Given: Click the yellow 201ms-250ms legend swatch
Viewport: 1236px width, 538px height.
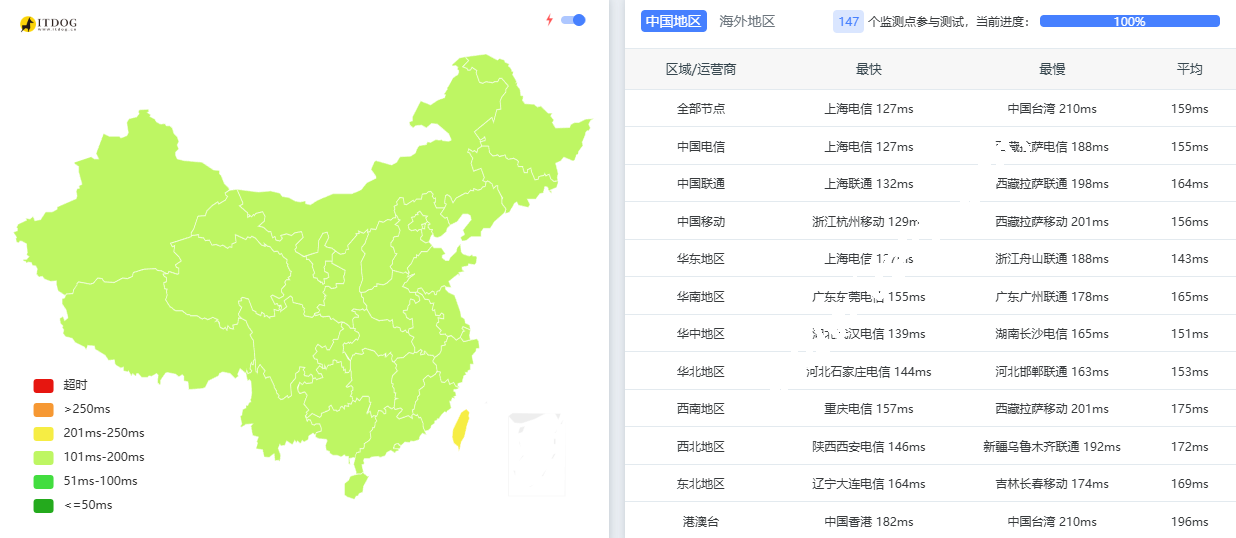Looking at the screenshot, I should tap(43, 433).
